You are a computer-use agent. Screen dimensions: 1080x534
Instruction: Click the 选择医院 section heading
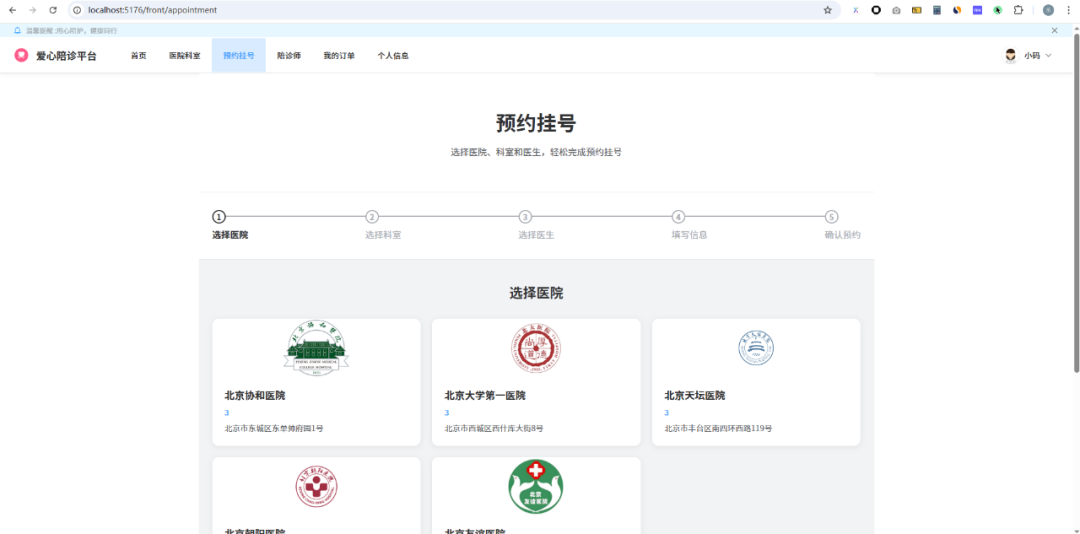point(536,294)
